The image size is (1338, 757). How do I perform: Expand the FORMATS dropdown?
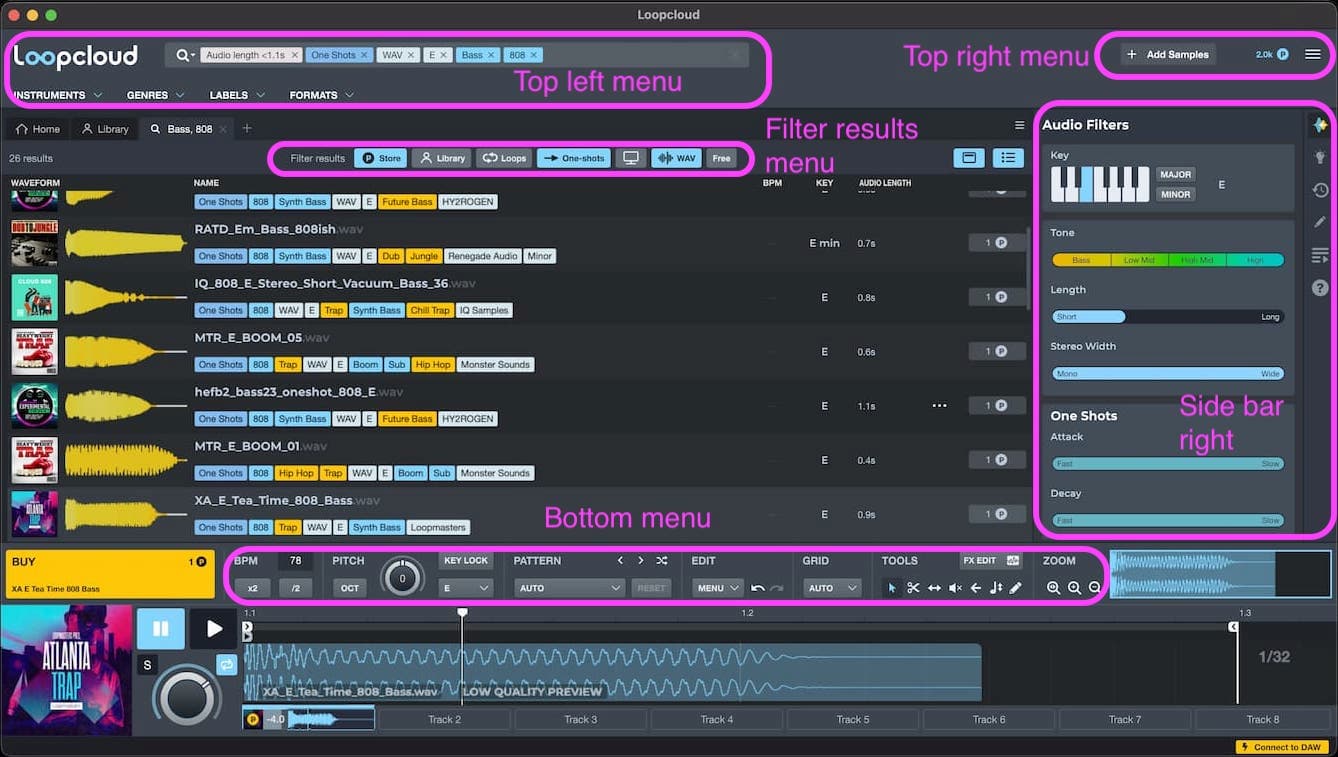(x=322, y=95)
